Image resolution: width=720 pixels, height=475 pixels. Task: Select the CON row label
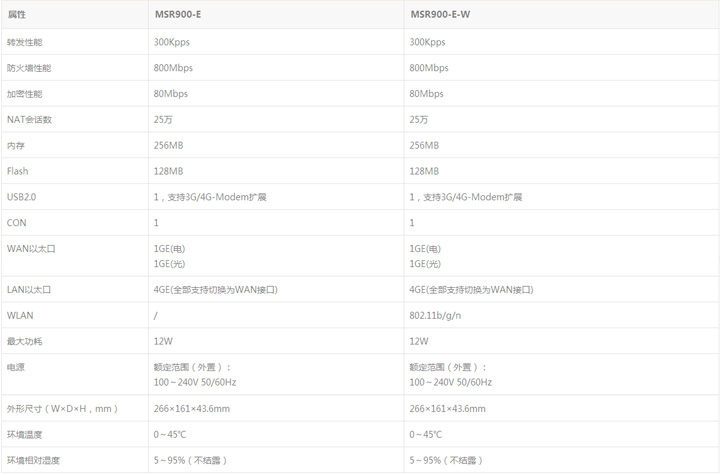(x=17, y=223)
